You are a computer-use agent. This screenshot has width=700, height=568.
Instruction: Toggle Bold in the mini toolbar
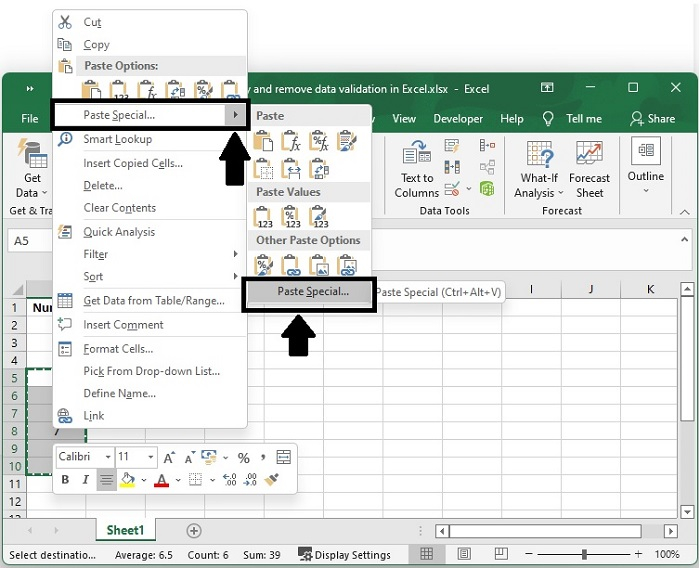click(x=65, y=480)
